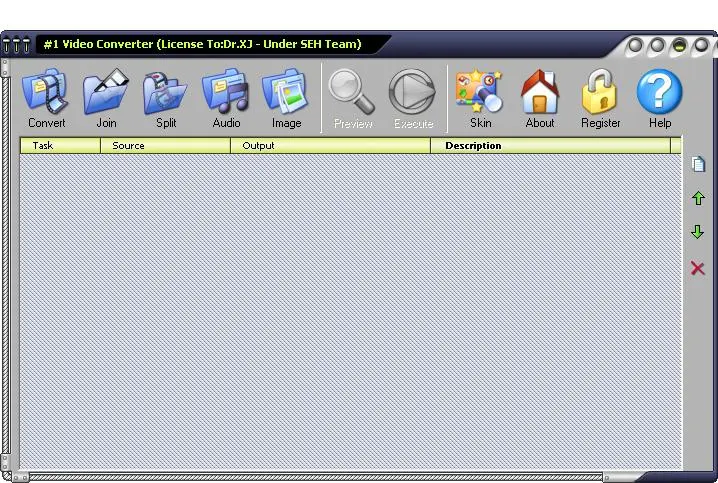The height and width of the screenshot is (483, 718).
Task: Delete task with the red X icon
Action: click(697, 268)
